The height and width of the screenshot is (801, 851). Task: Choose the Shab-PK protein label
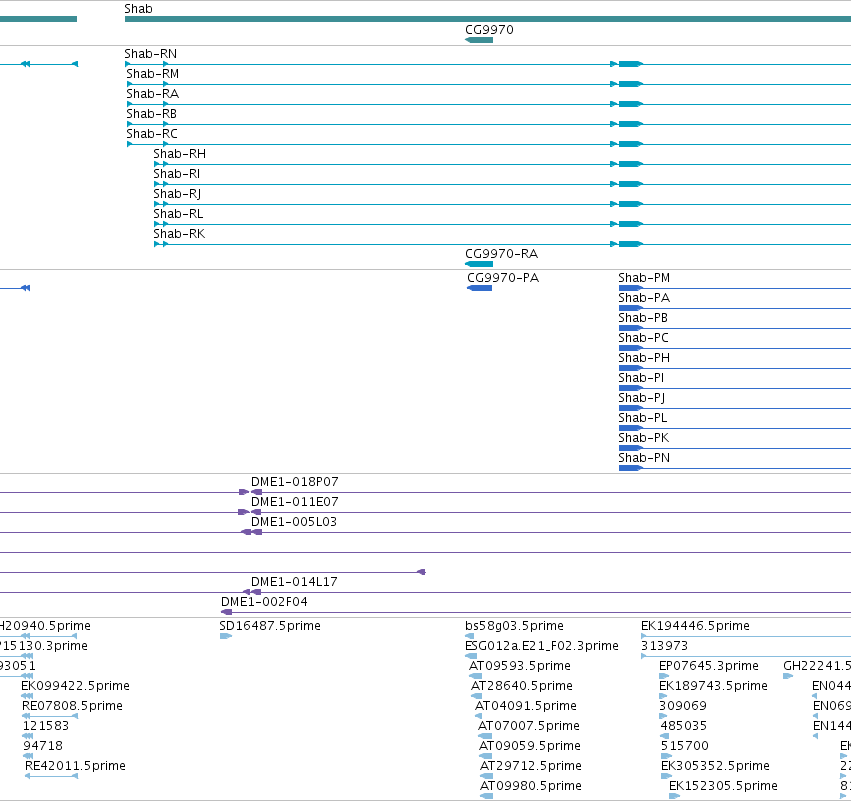click(644, 438)
